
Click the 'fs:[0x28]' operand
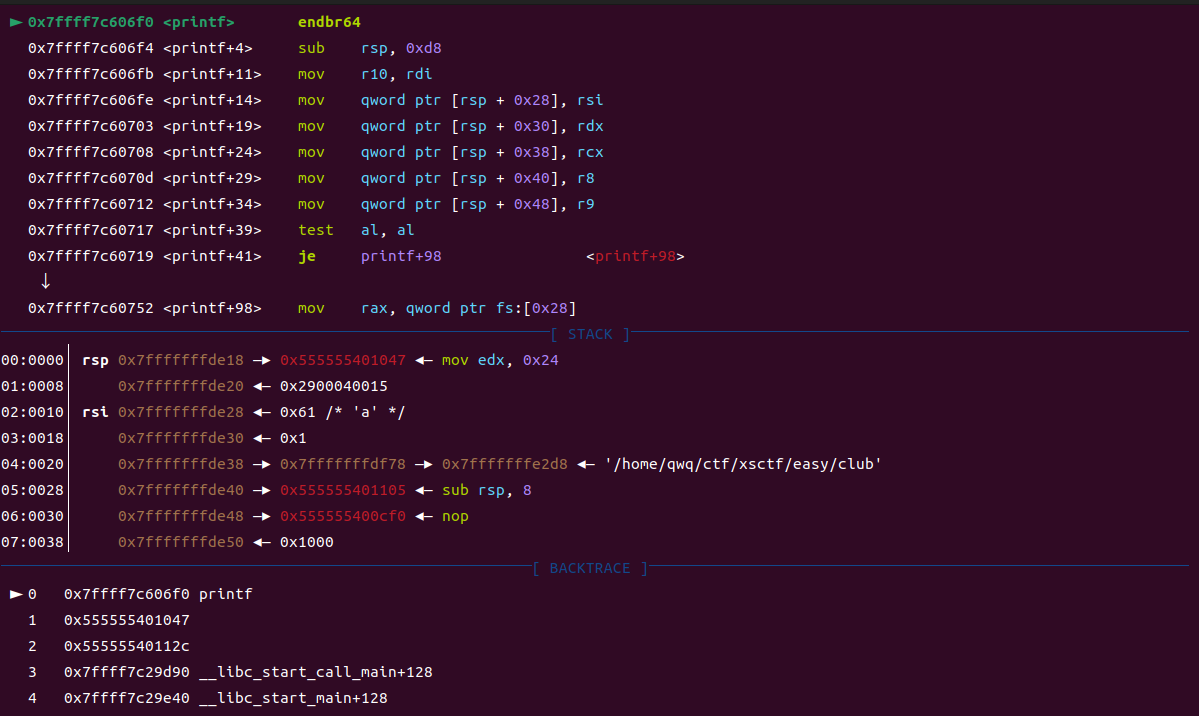[536, 308]
